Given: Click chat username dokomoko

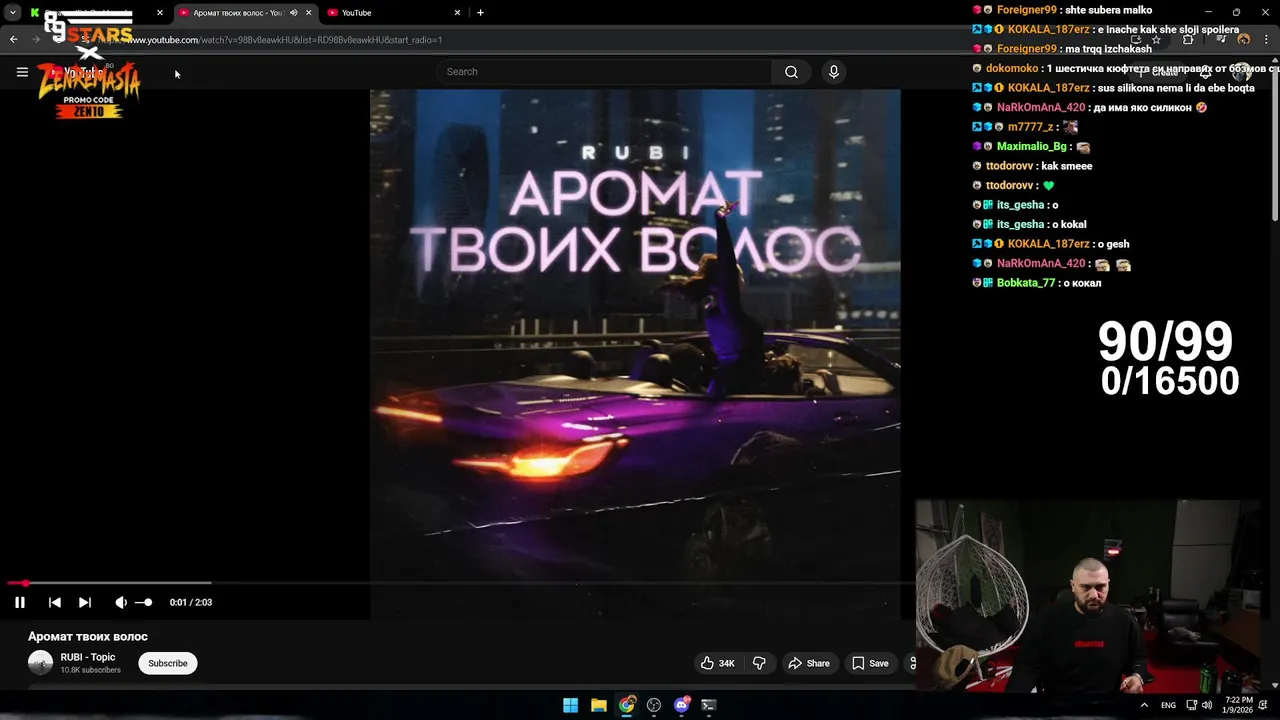Looking at the screenshot, I should pos(1012,68).
